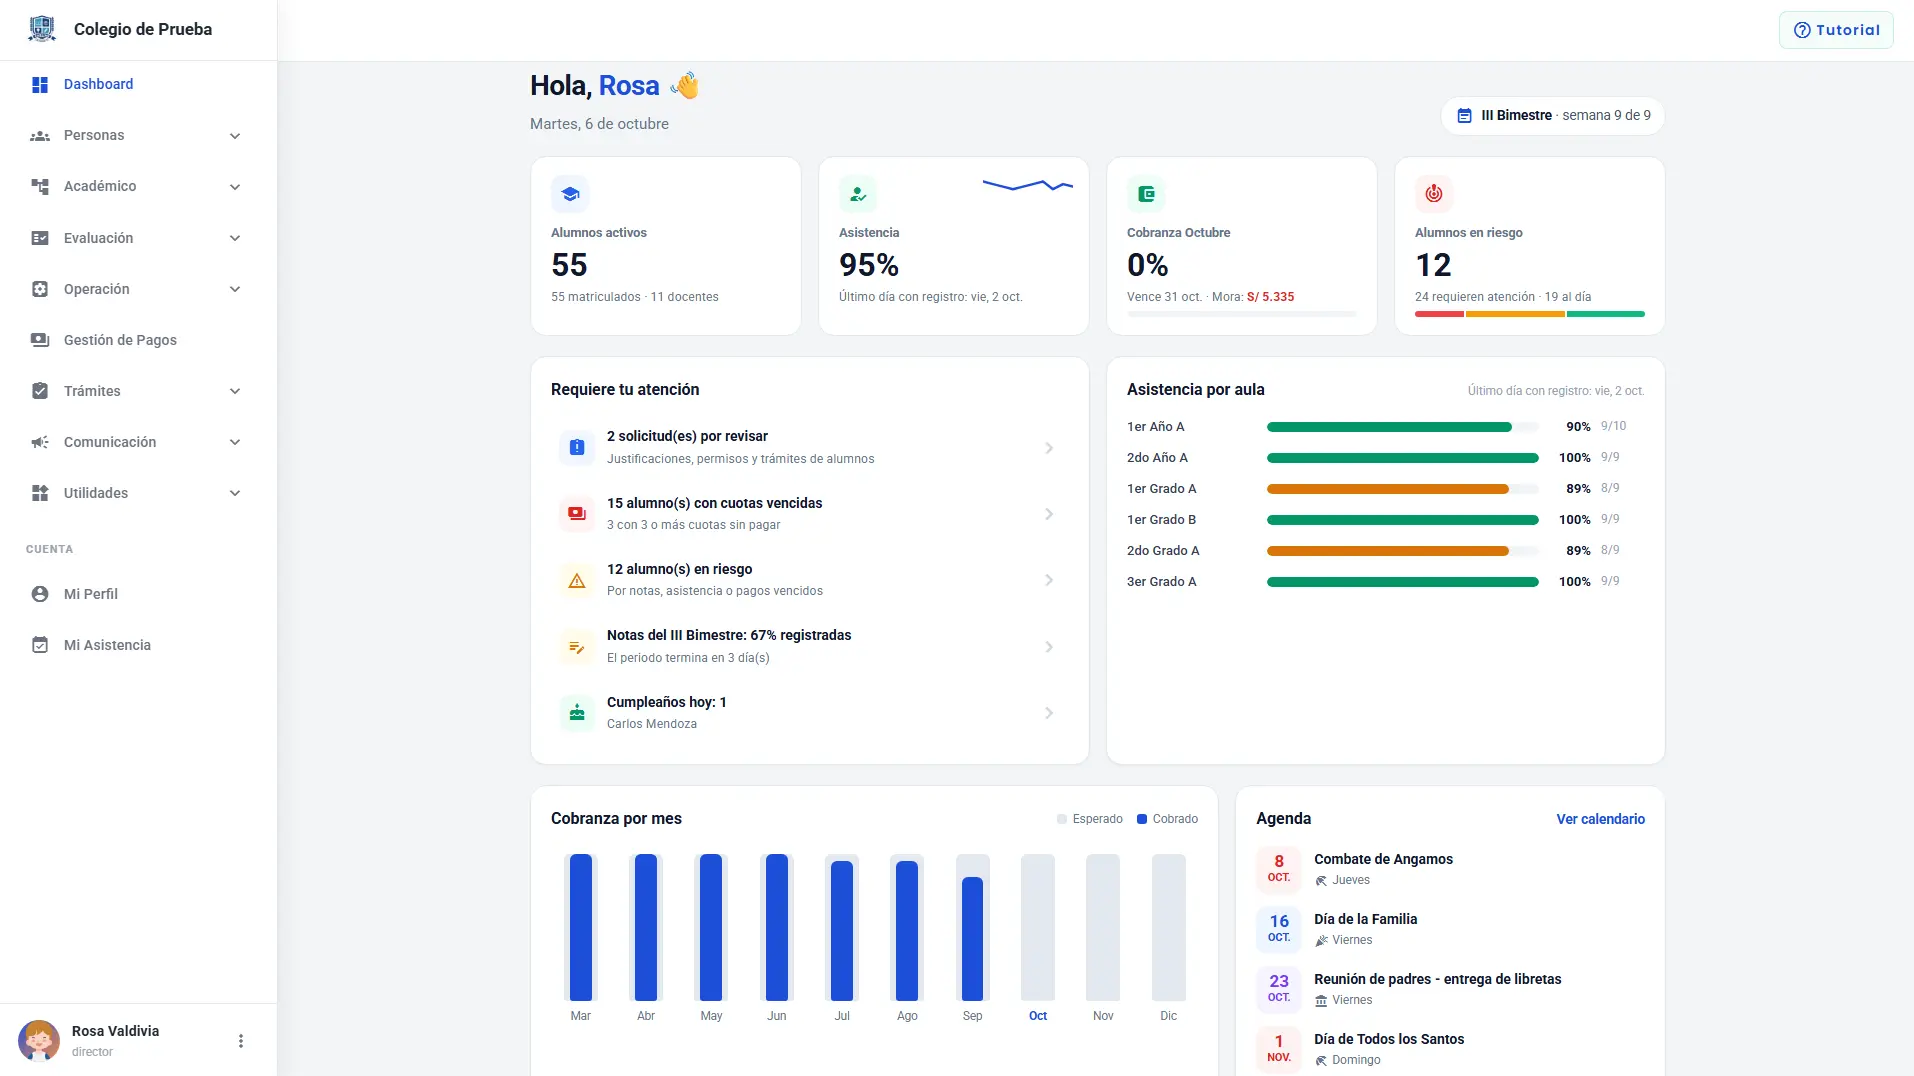The image size is (1914, 1076).
Task: Expand the Personas menu chevron
Action: (235, 136)
